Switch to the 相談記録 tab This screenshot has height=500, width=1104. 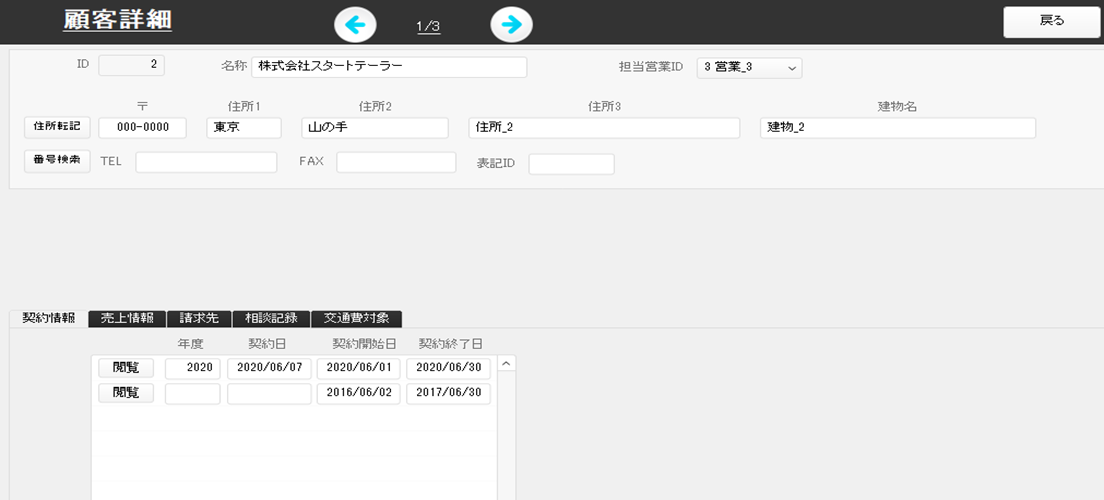click(271, 318)
